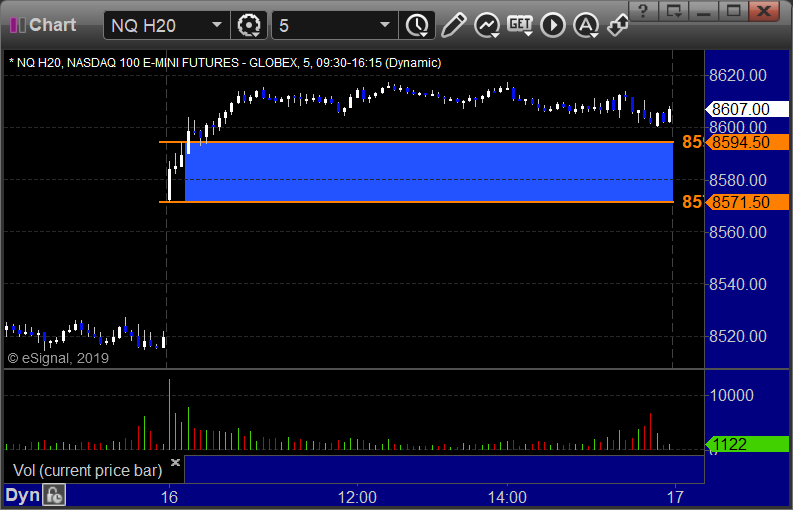Screen dimensions: 793x510
Task: Close the Vol study panel with the x
Action: point(175,462)
